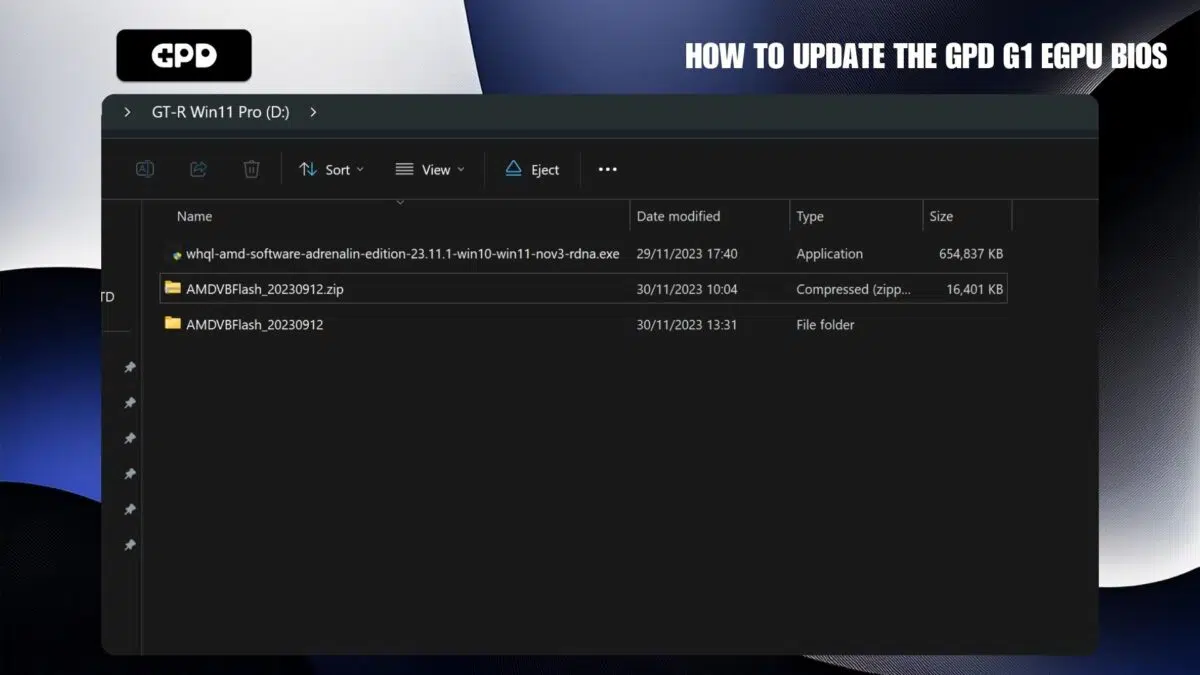Viewport: 1200px width, 675px height.
Task: Click the AMD installer exe file icon
Action: click(x=175, y=255)
